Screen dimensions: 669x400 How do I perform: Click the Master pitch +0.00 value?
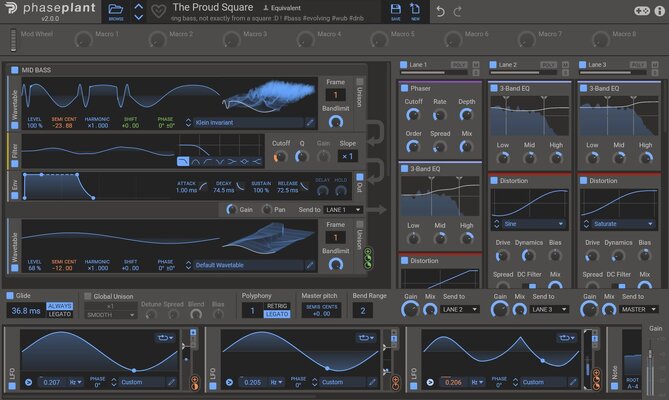point(321,313)
